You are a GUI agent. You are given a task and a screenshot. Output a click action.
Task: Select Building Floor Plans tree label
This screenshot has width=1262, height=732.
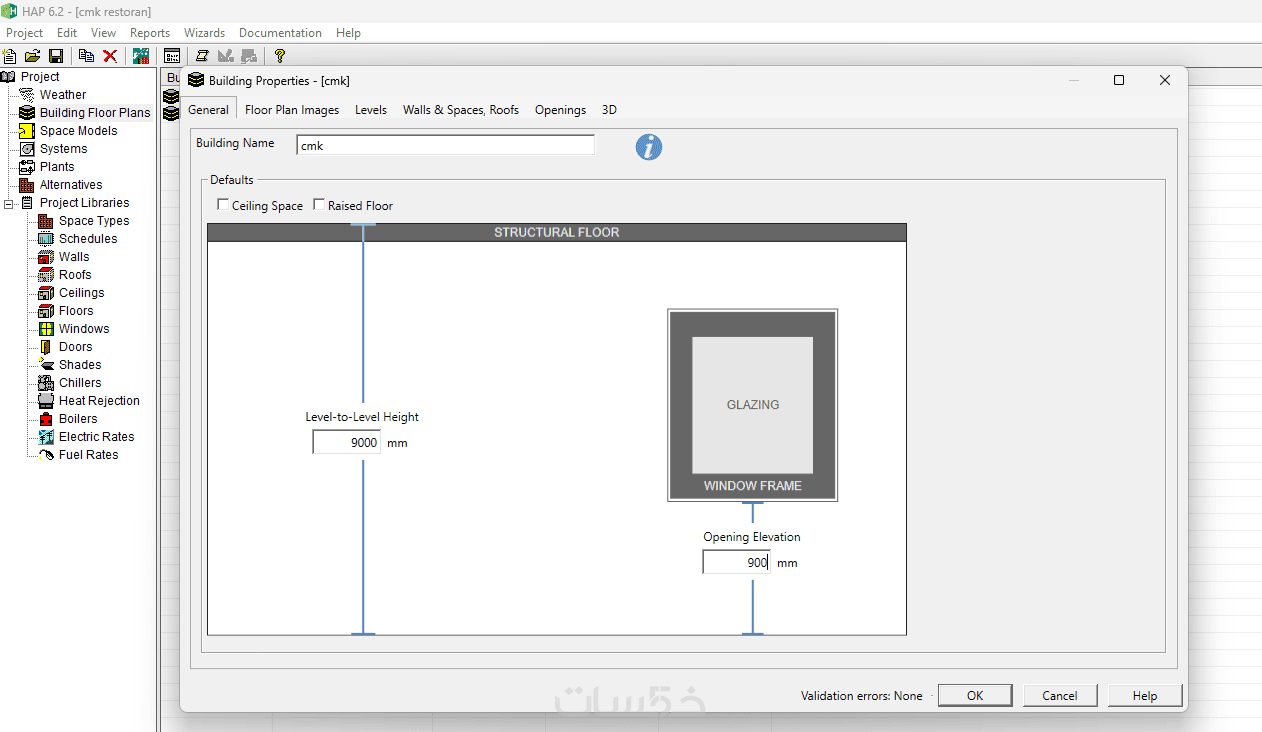pos(95,113)
